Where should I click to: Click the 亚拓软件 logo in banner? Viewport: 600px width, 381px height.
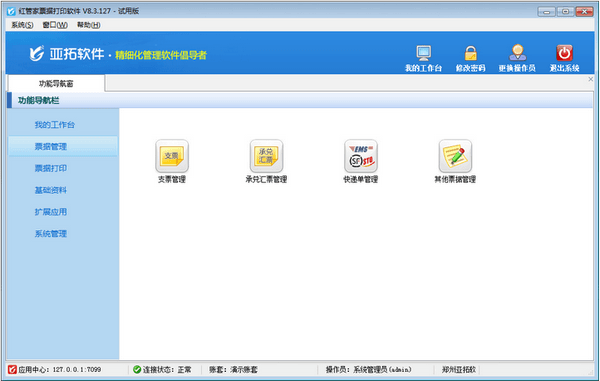tap(67, 54)
